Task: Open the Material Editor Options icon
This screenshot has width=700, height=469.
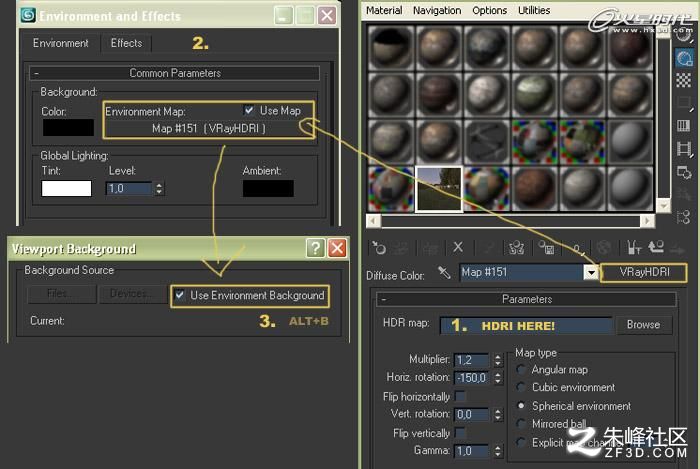Action: pyautogui.click(x=684, y=172)
